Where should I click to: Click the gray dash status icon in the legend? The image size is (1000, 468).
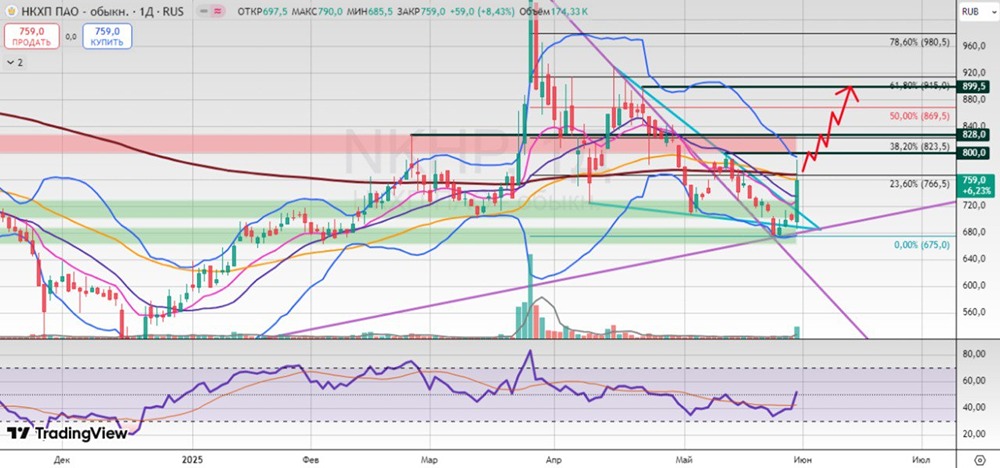click(x=203, y=11)
